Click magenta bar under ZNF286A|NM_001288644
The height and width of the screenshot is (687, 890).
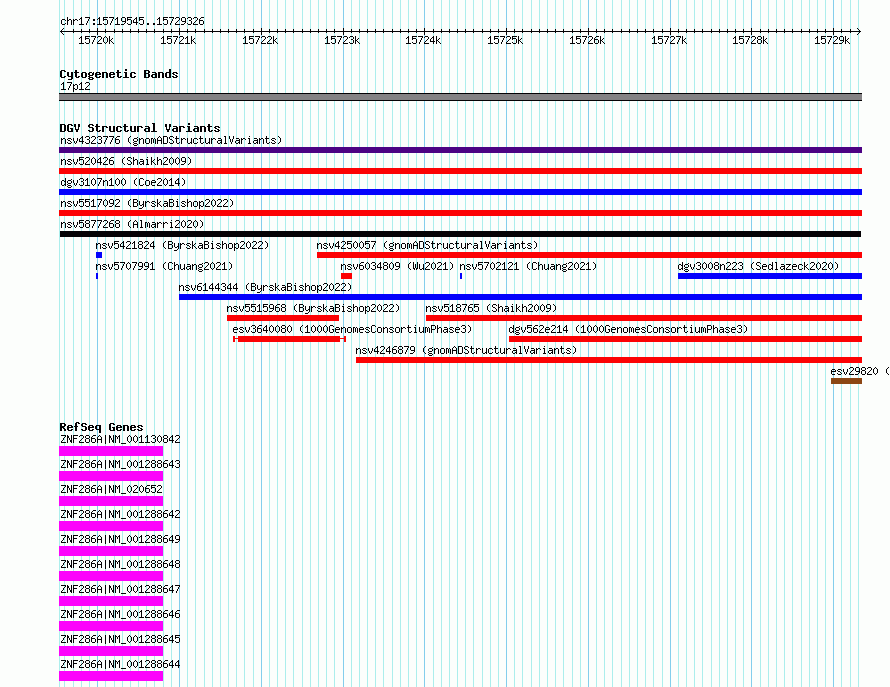tap(111, 676)
